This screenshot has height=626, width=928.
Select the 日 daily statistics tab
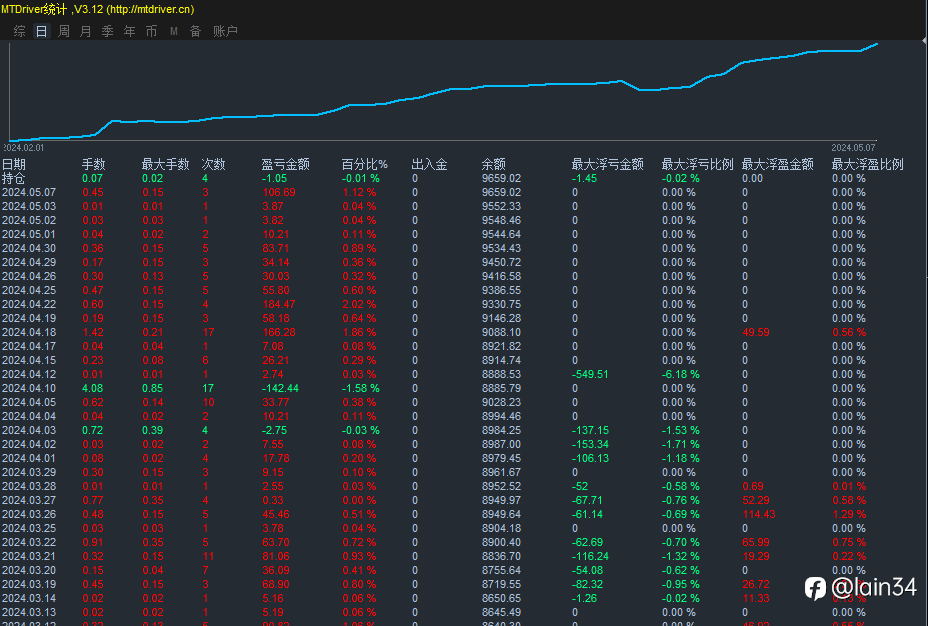tap(41, 31)
